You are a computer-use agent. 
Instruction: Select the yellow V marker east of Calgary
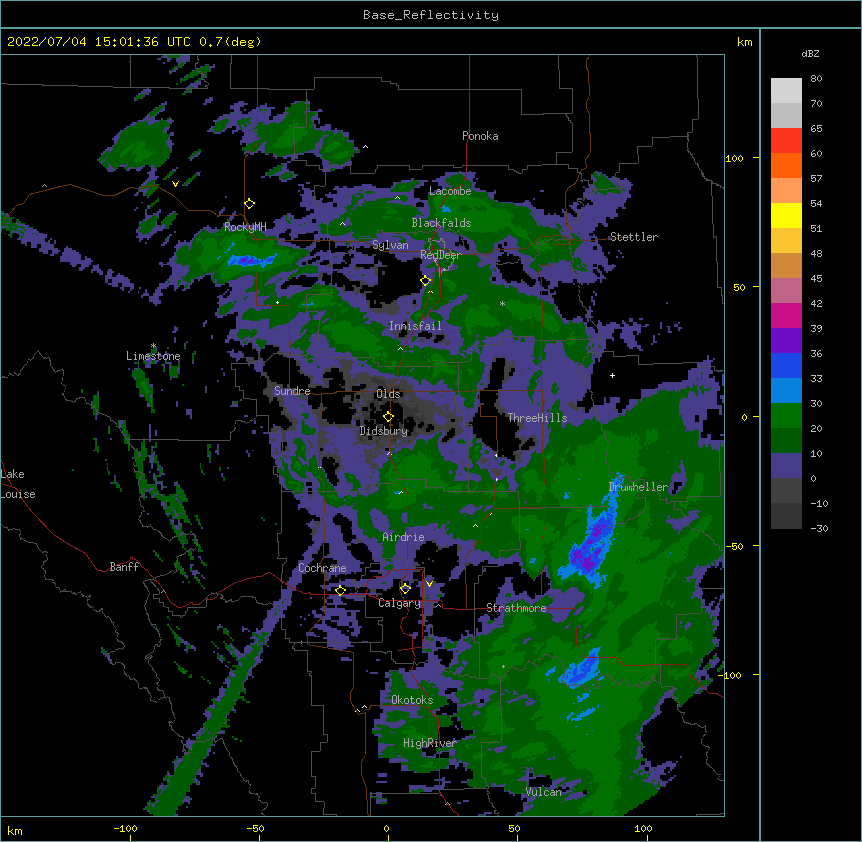point(429,584)
